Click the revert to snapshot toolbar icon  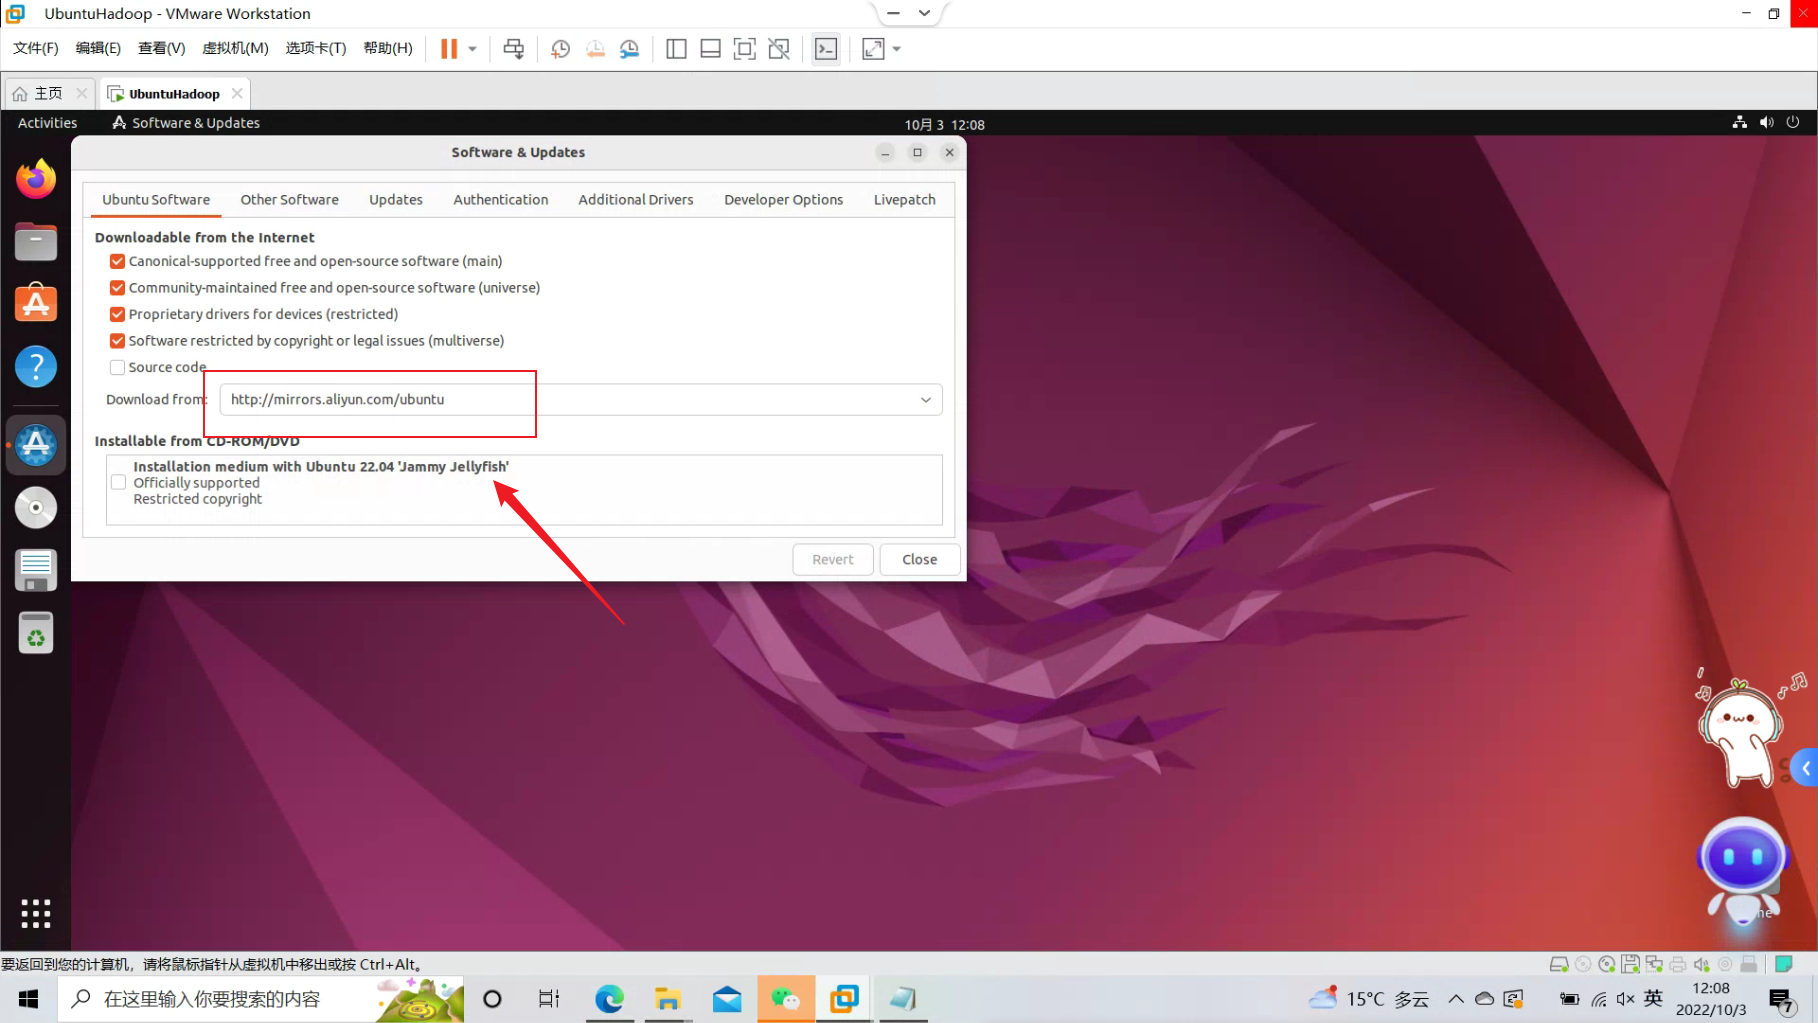point(595,49)
